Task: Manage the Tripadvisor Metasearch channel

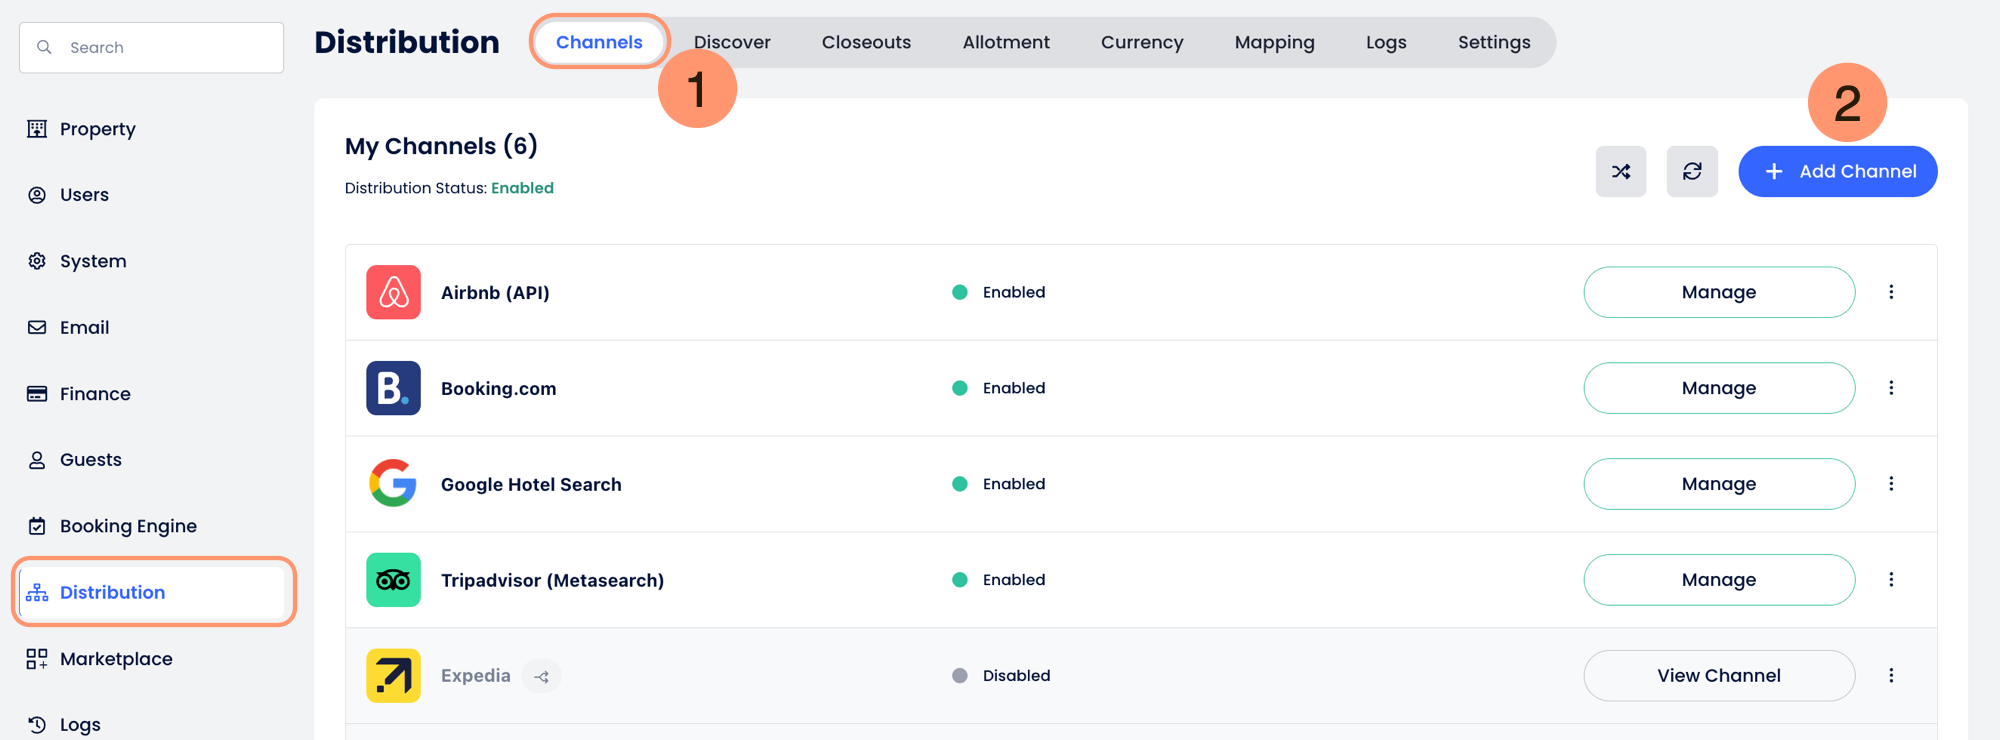Action: pyautogui.click(x=1719, y=580)
